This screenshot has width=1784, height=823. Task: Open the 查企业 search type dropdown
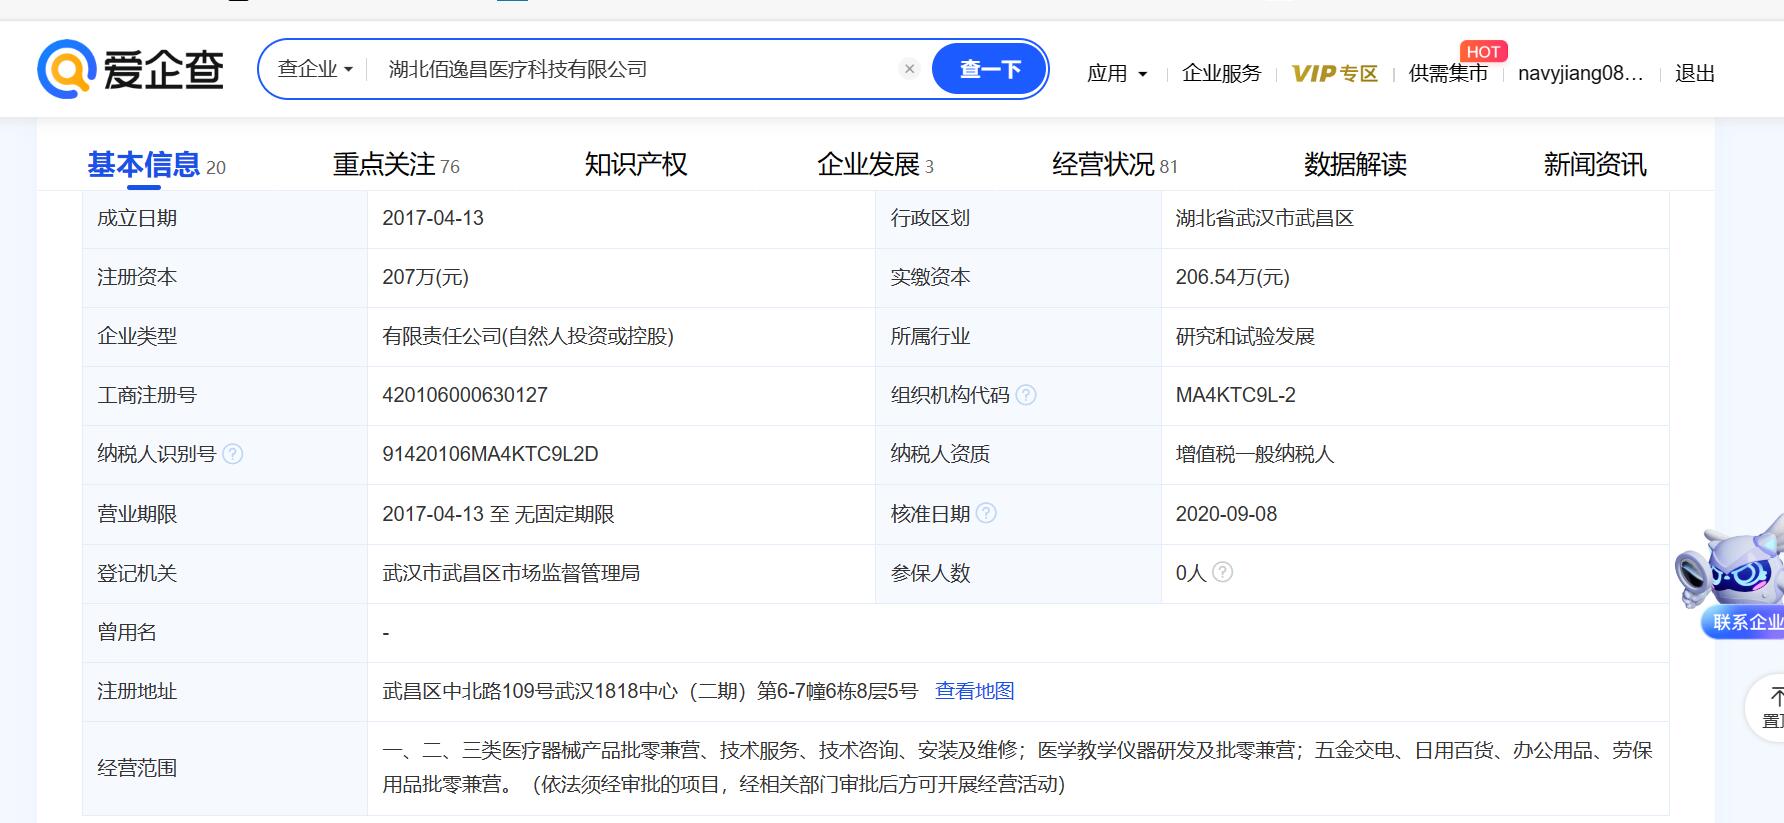(315, 69)
